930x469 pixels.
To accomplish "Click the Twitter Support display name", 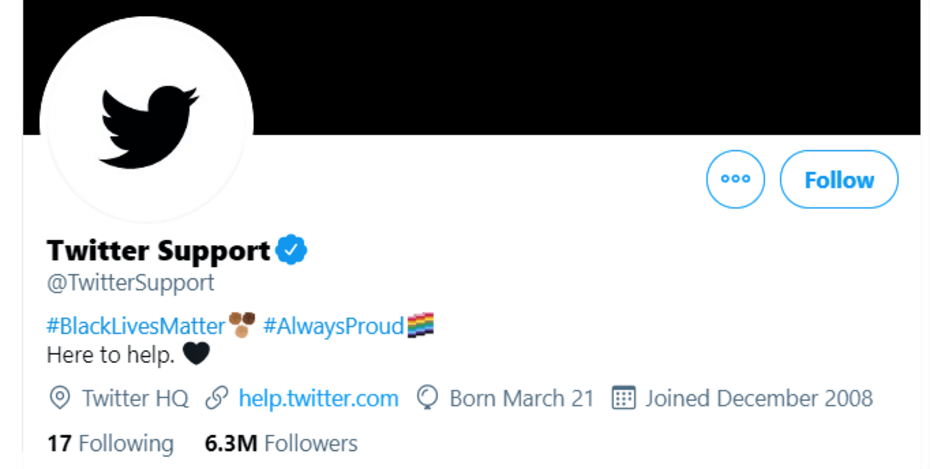I will (x=158, y=250).
